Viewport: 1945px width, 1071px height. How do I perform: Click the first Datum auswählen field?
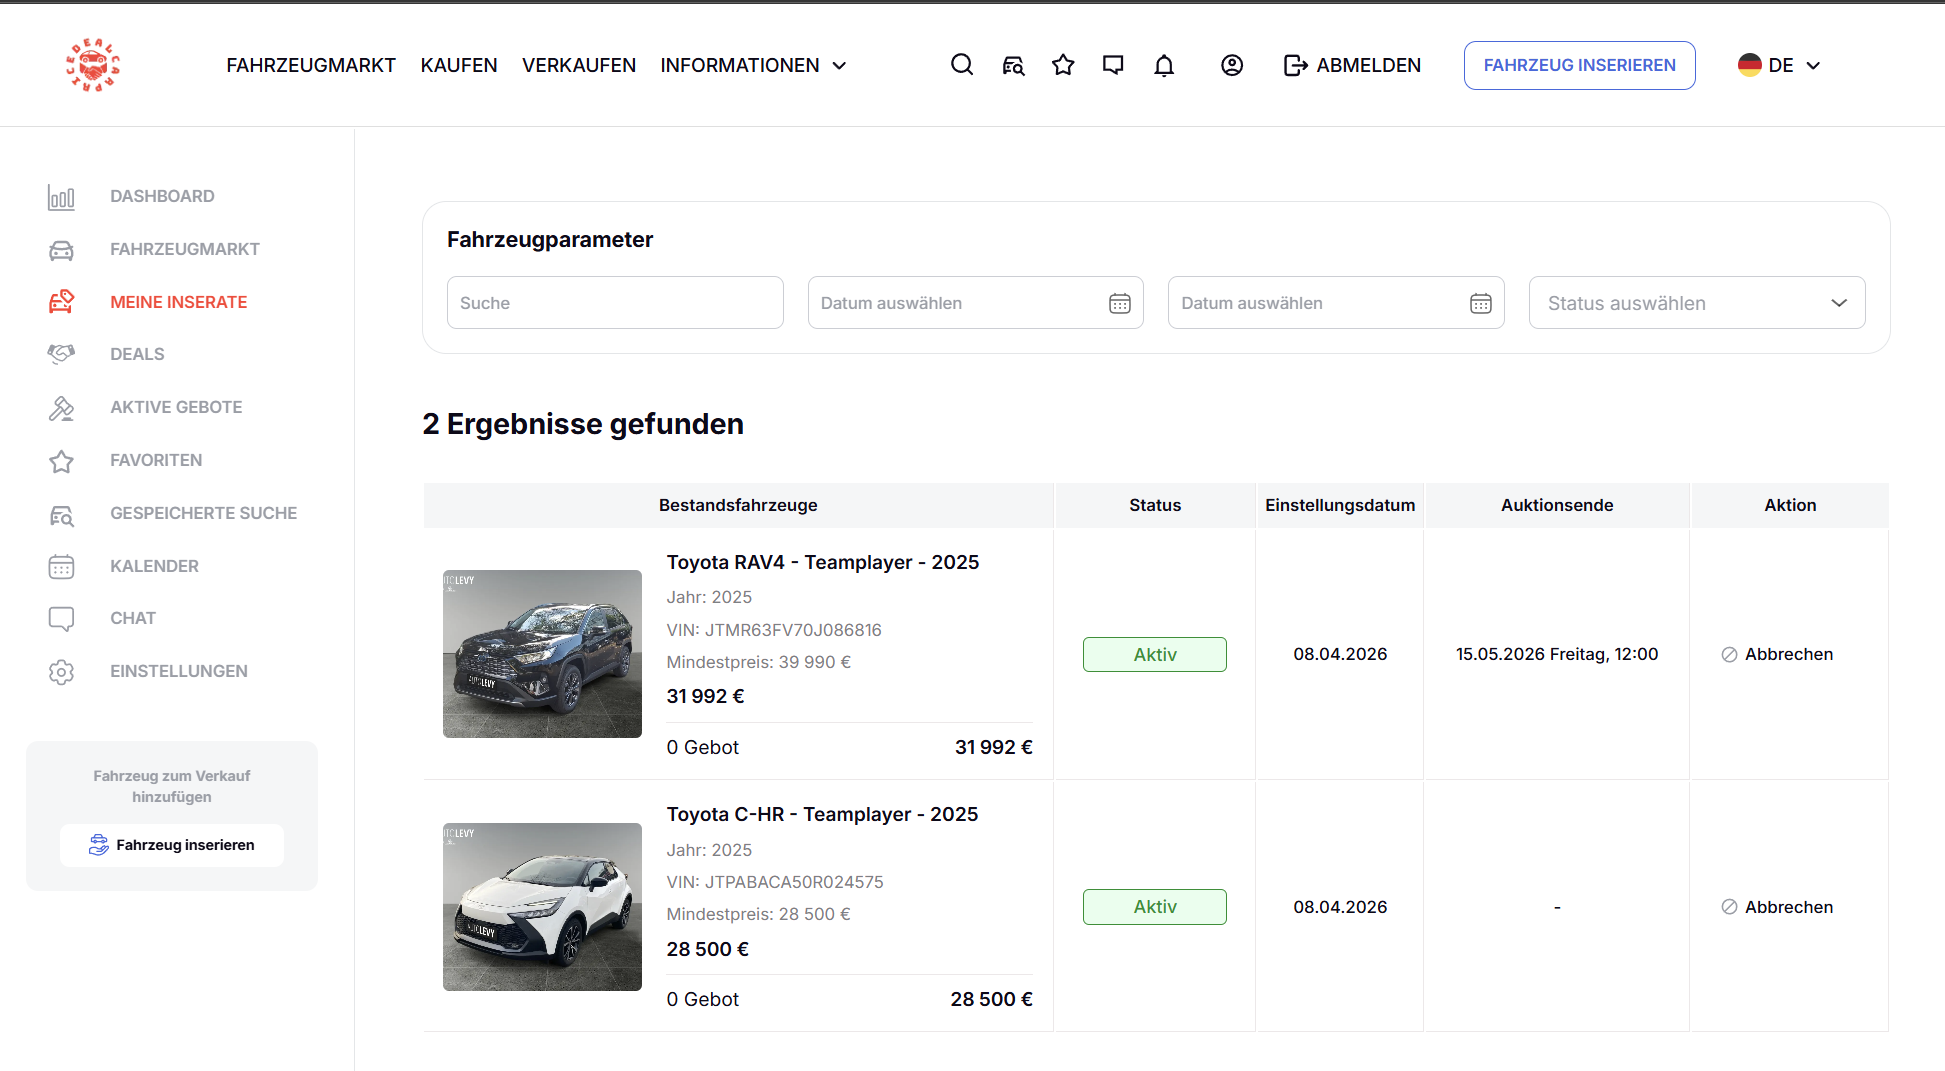975,303
